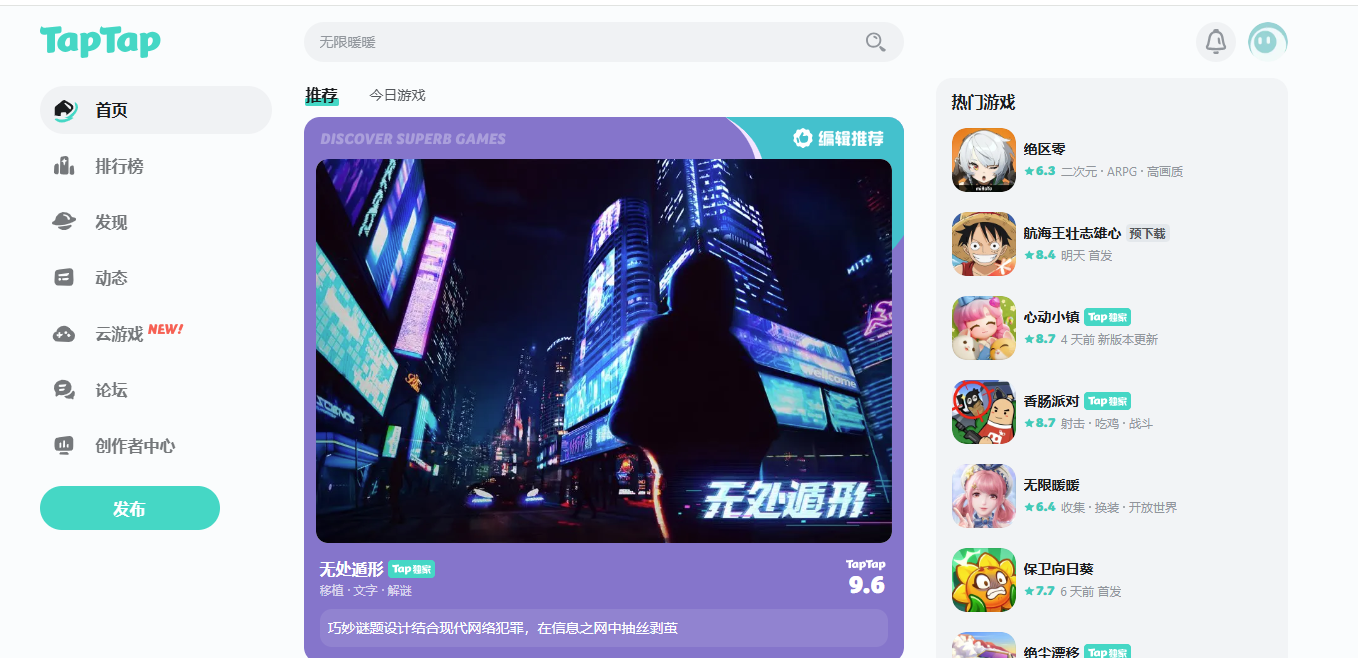Open the 保卫向日葵 title link

(1059, 569)
